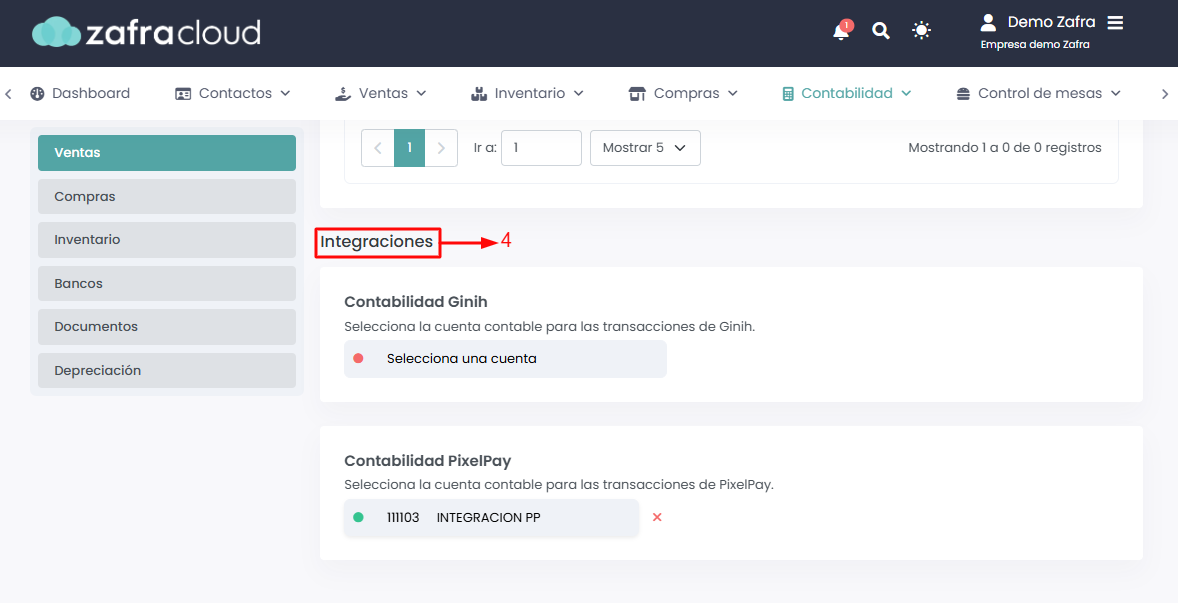Expand the Contactos dropdown menu
This screenshot has height=603, width=1178.
[233, 93]
